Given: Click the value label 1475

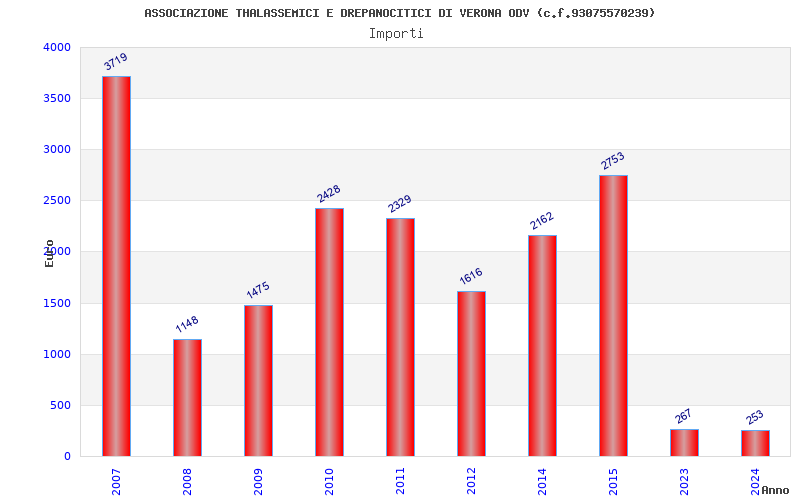Looking at the screenshot, I should click(258, 290).
